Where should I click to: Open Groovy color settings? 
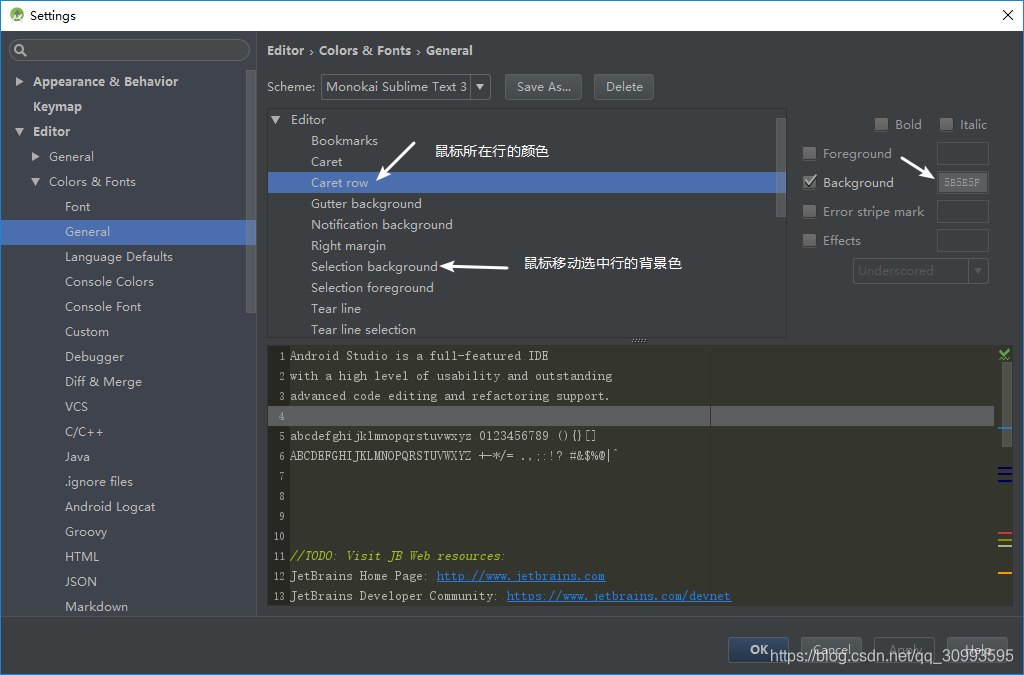(86, 532)
